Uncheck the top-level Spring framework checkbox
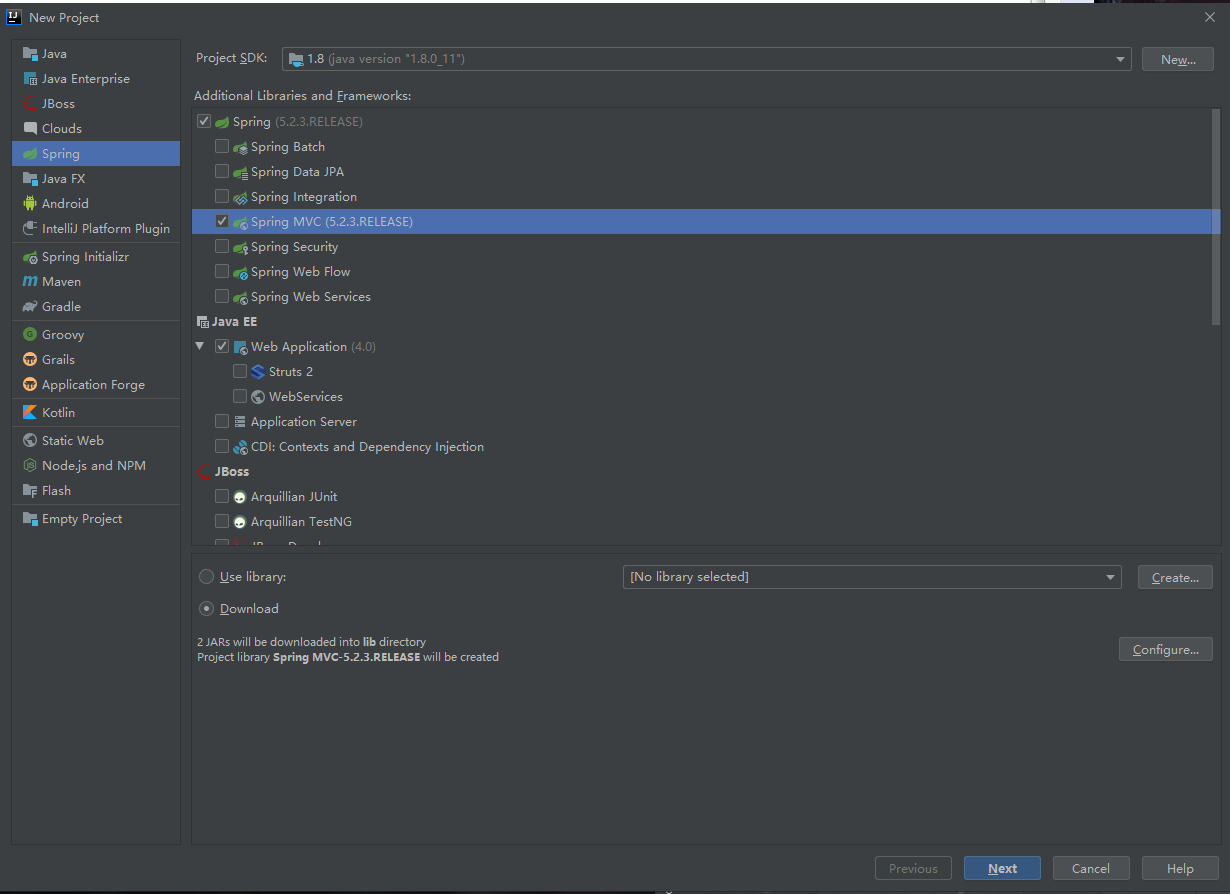Image resolution: width=1230 pixels, height=894 pixels. click(204, 121)
